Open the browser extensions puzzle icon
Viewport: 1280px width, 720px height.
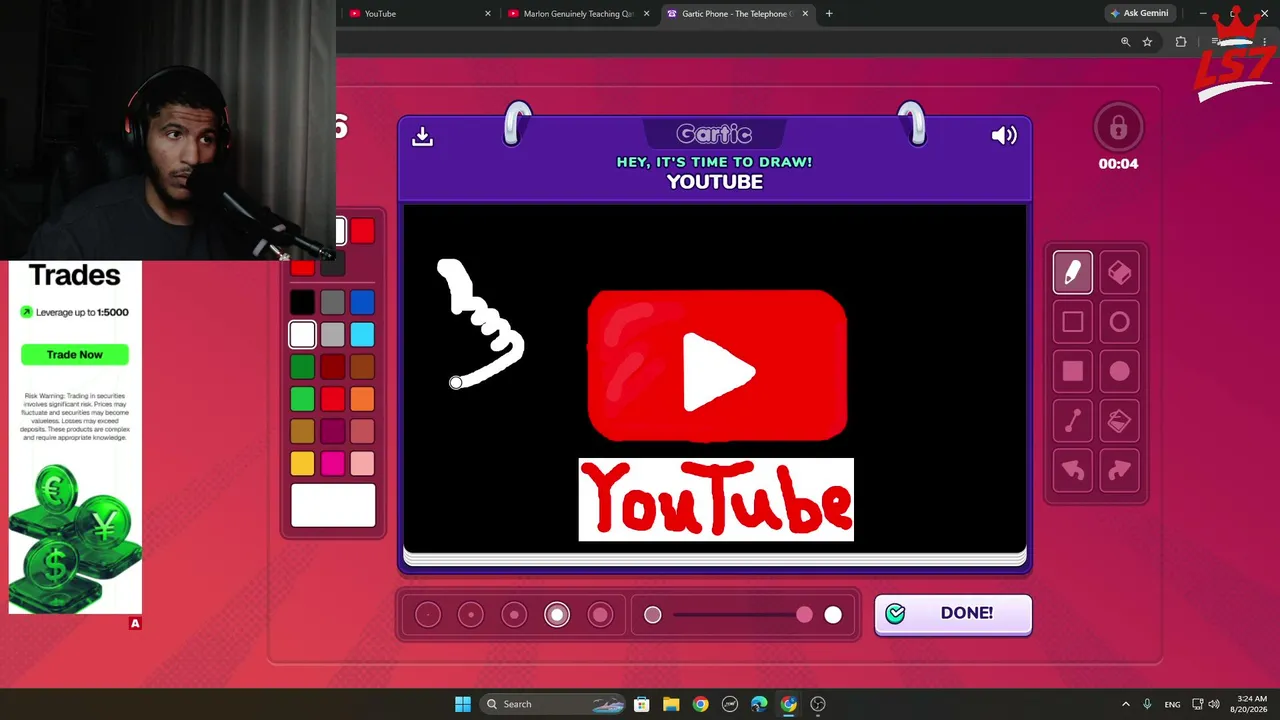pos(1181,42)
